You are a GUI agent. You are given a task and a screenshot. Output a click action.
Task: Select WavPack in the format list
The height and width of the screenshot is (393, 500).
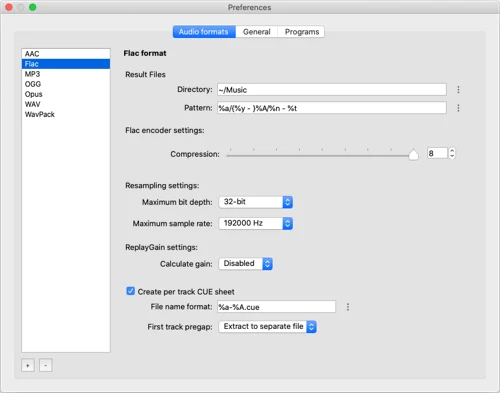coord(66,114)
